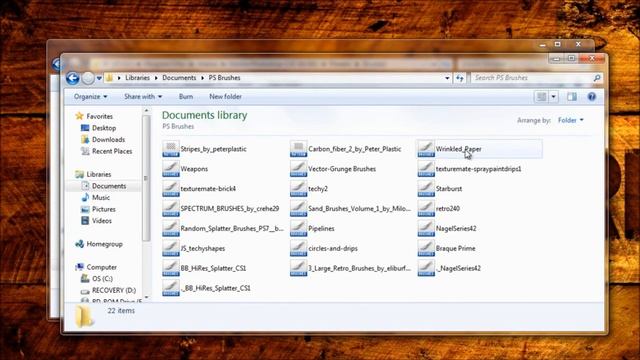Select the JS_techyshapes brush file icon
Image resolution: width=640 pixels, height=360 pixels.
pos(171,249)
